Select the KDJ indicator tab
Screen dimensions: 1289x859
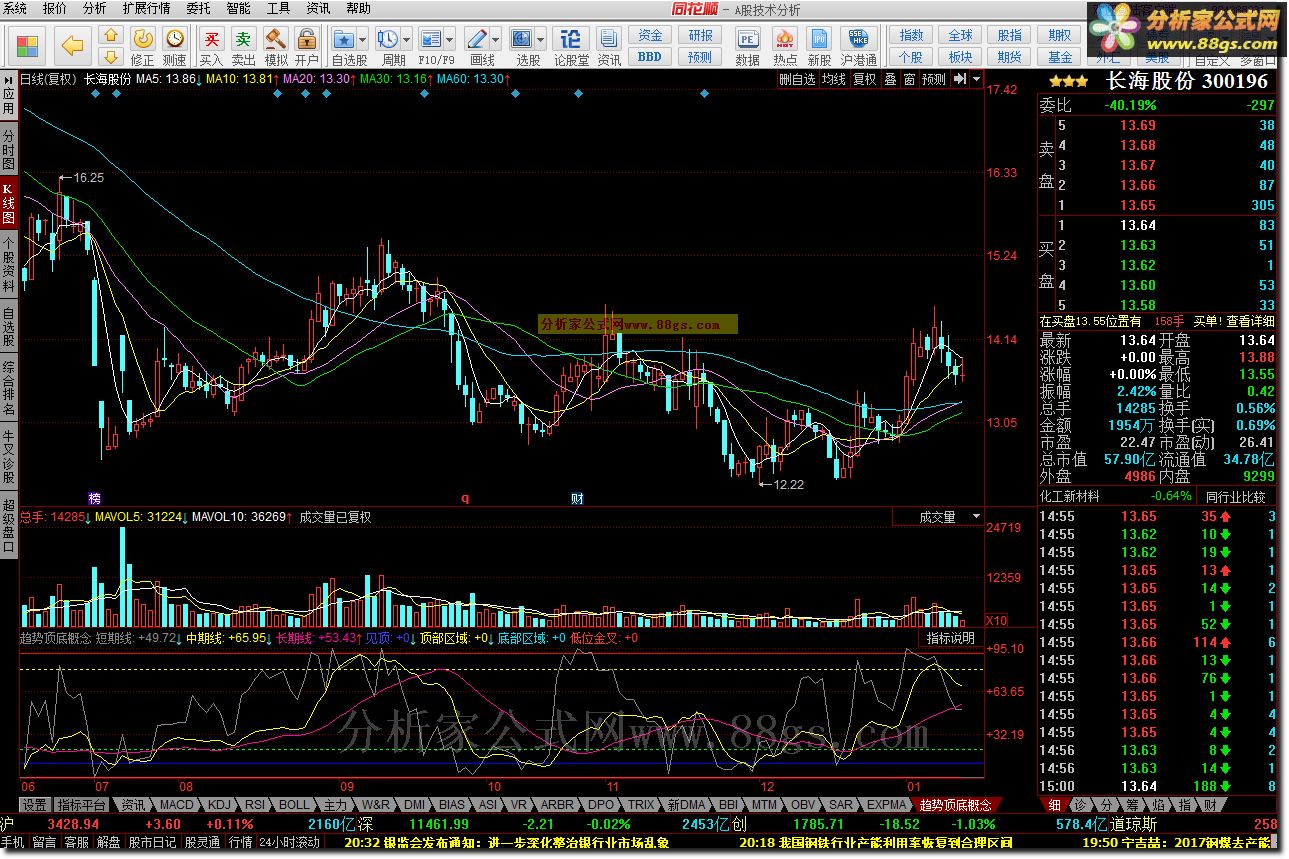click(x=219, y=804)
